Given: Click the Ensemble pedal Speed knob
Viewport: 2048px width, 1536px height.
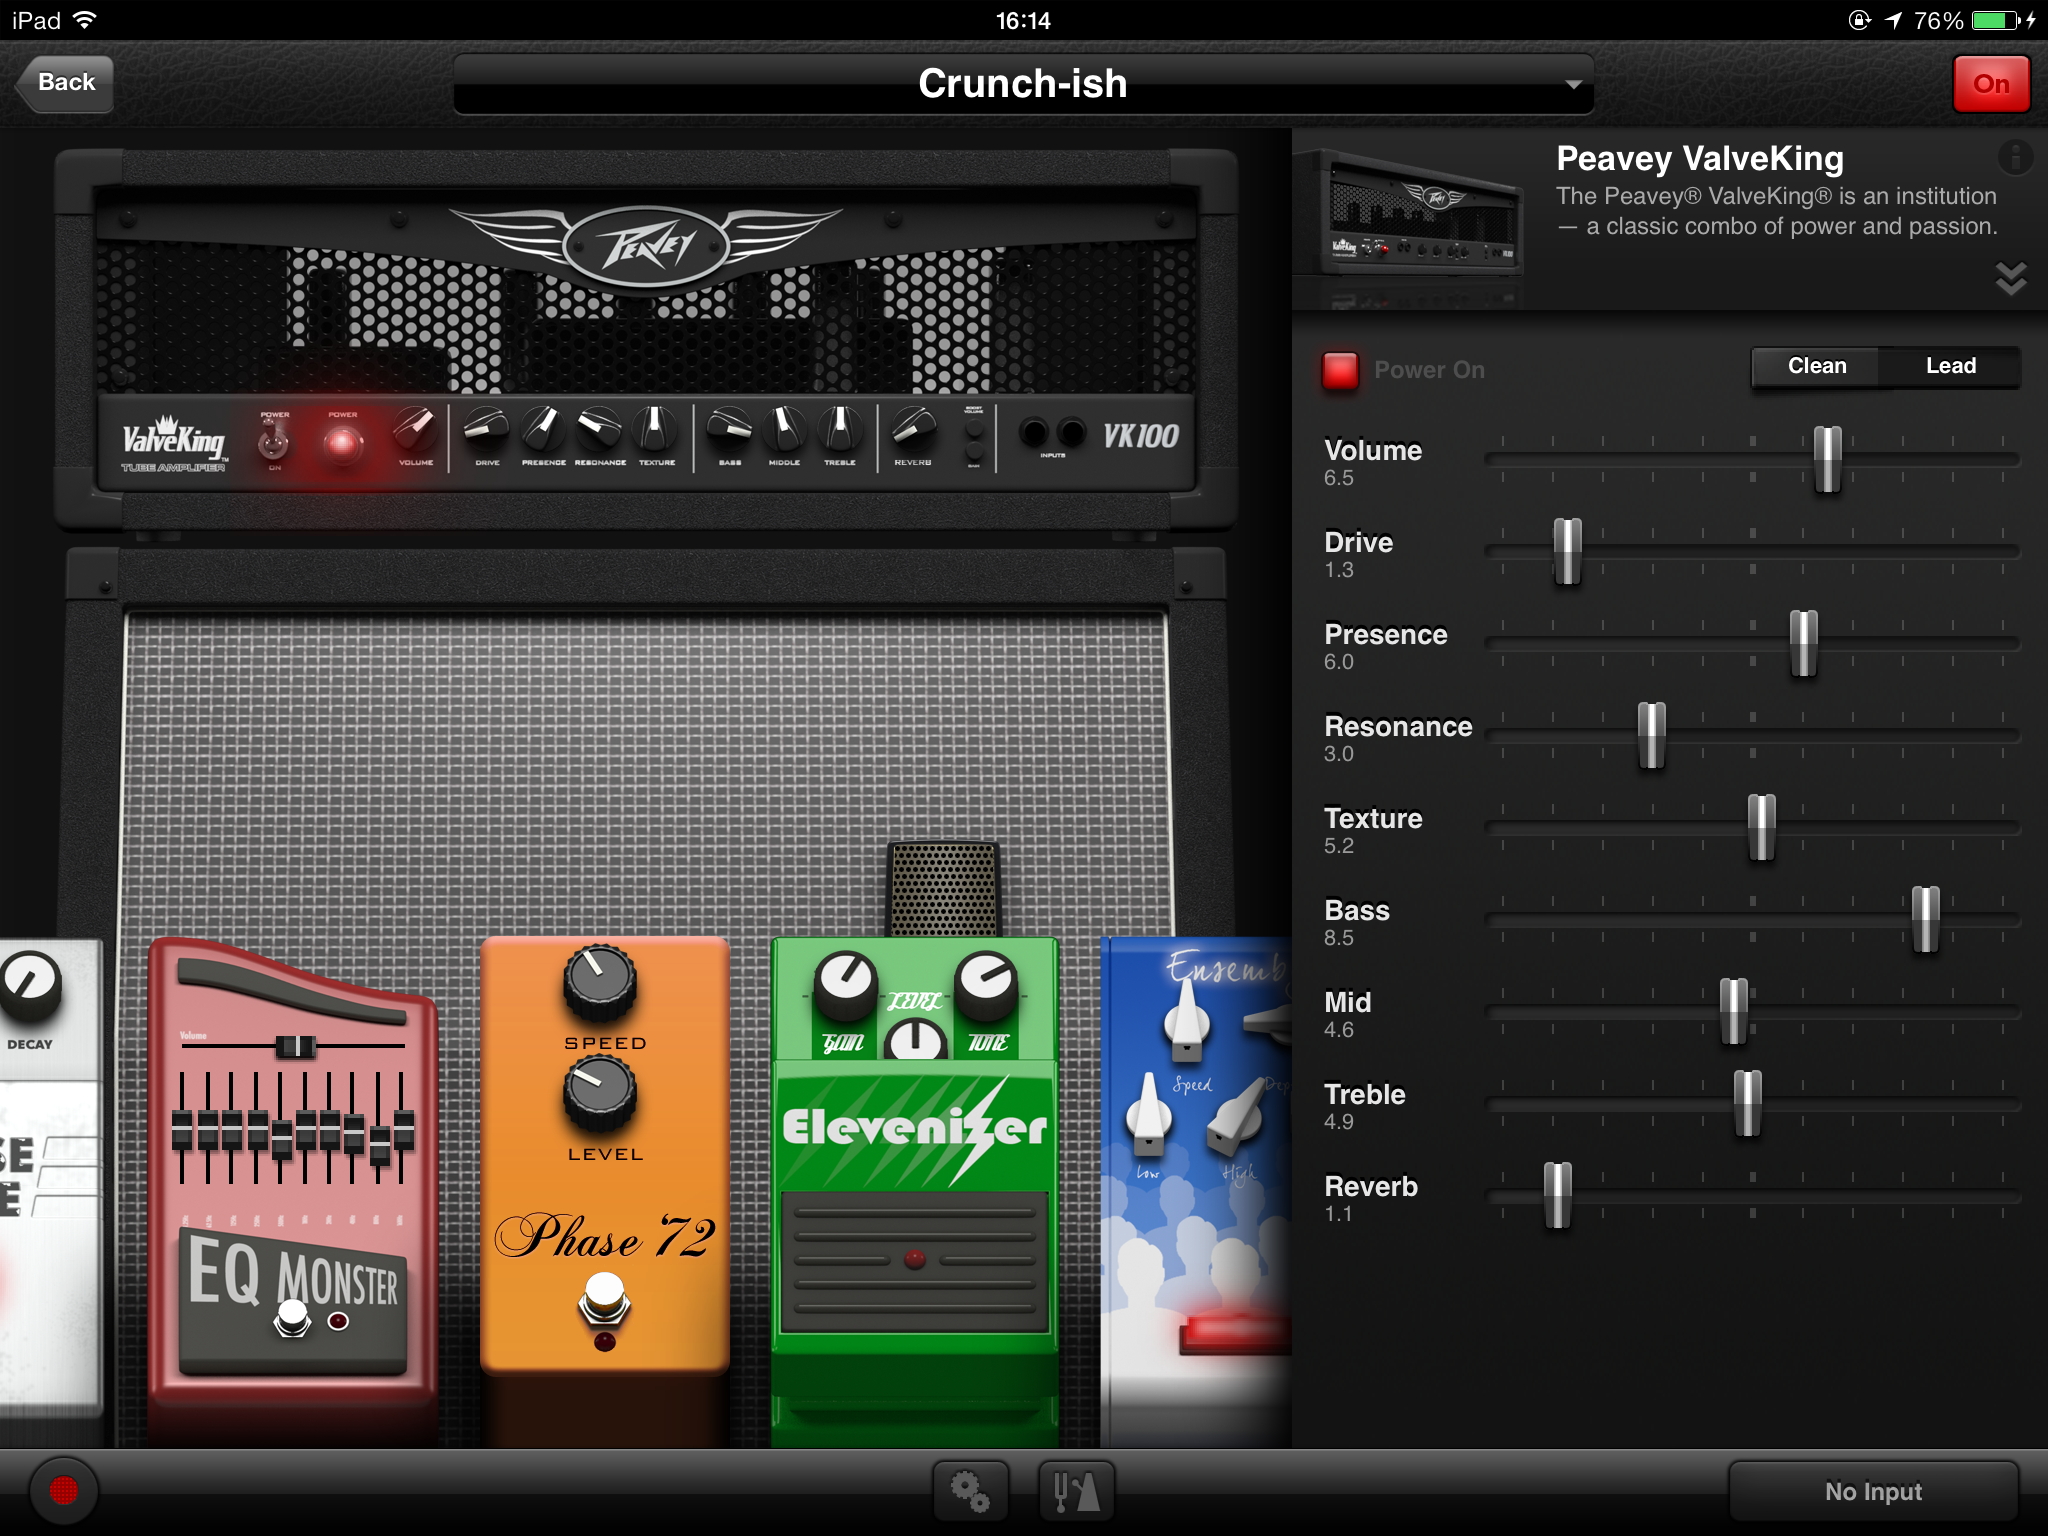Looking at the screenshot, I should [1187, 1020].
